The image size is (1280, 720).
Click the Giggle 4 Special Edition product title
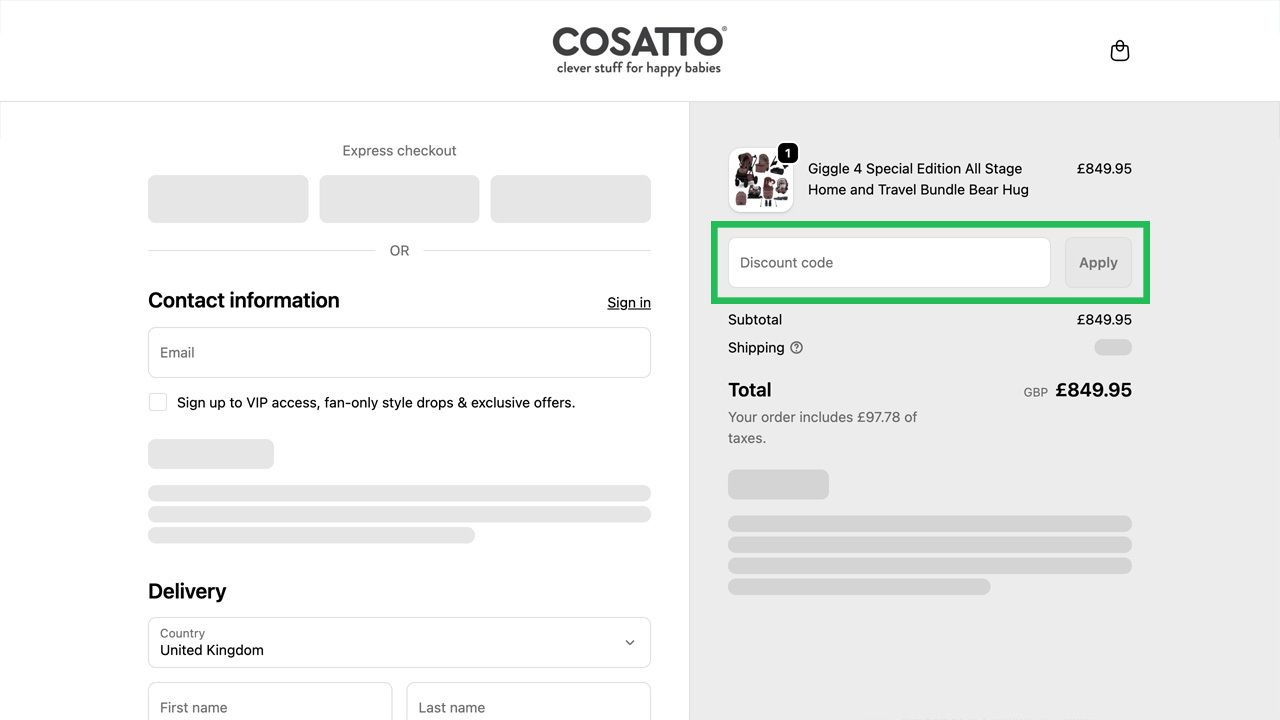click(x=918, y=179)
